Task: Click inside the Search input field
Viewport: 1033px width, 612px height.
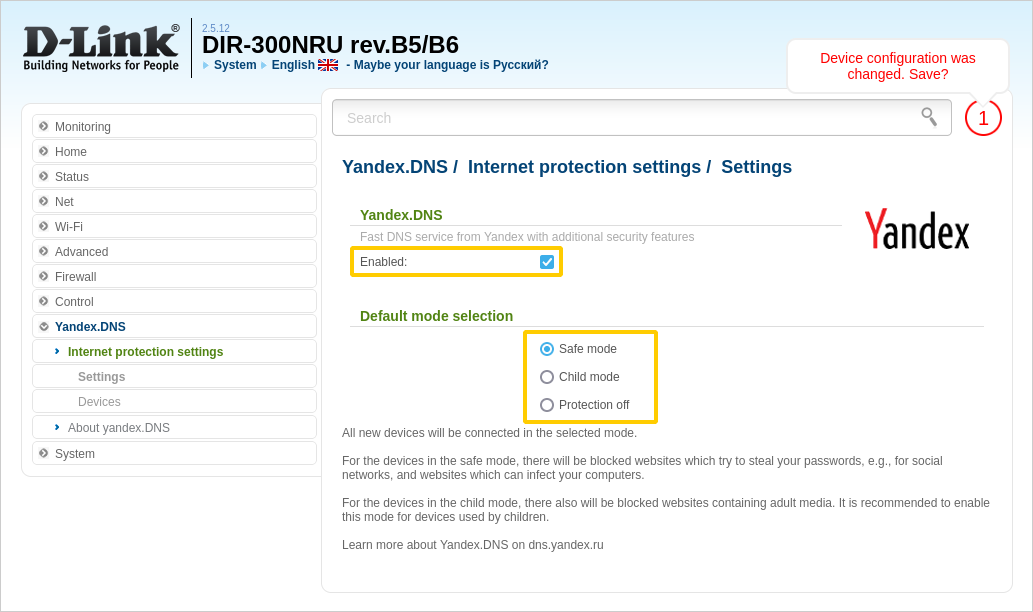Action: [x=620, y=118]
